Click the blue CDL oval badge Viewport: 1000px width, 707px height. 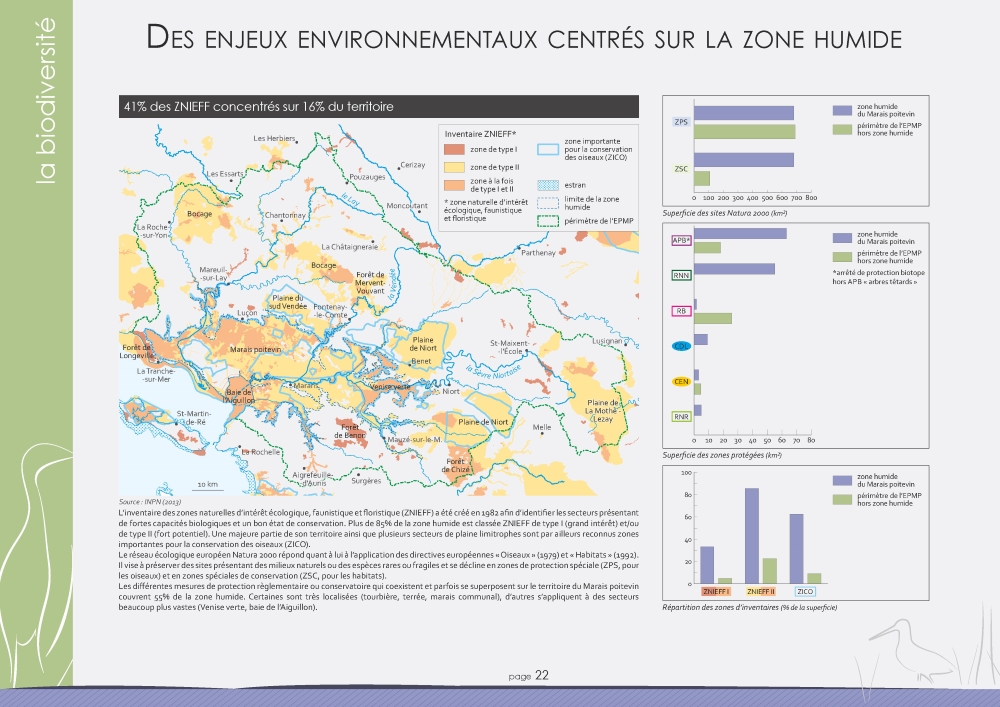click(x=681, y=346)
